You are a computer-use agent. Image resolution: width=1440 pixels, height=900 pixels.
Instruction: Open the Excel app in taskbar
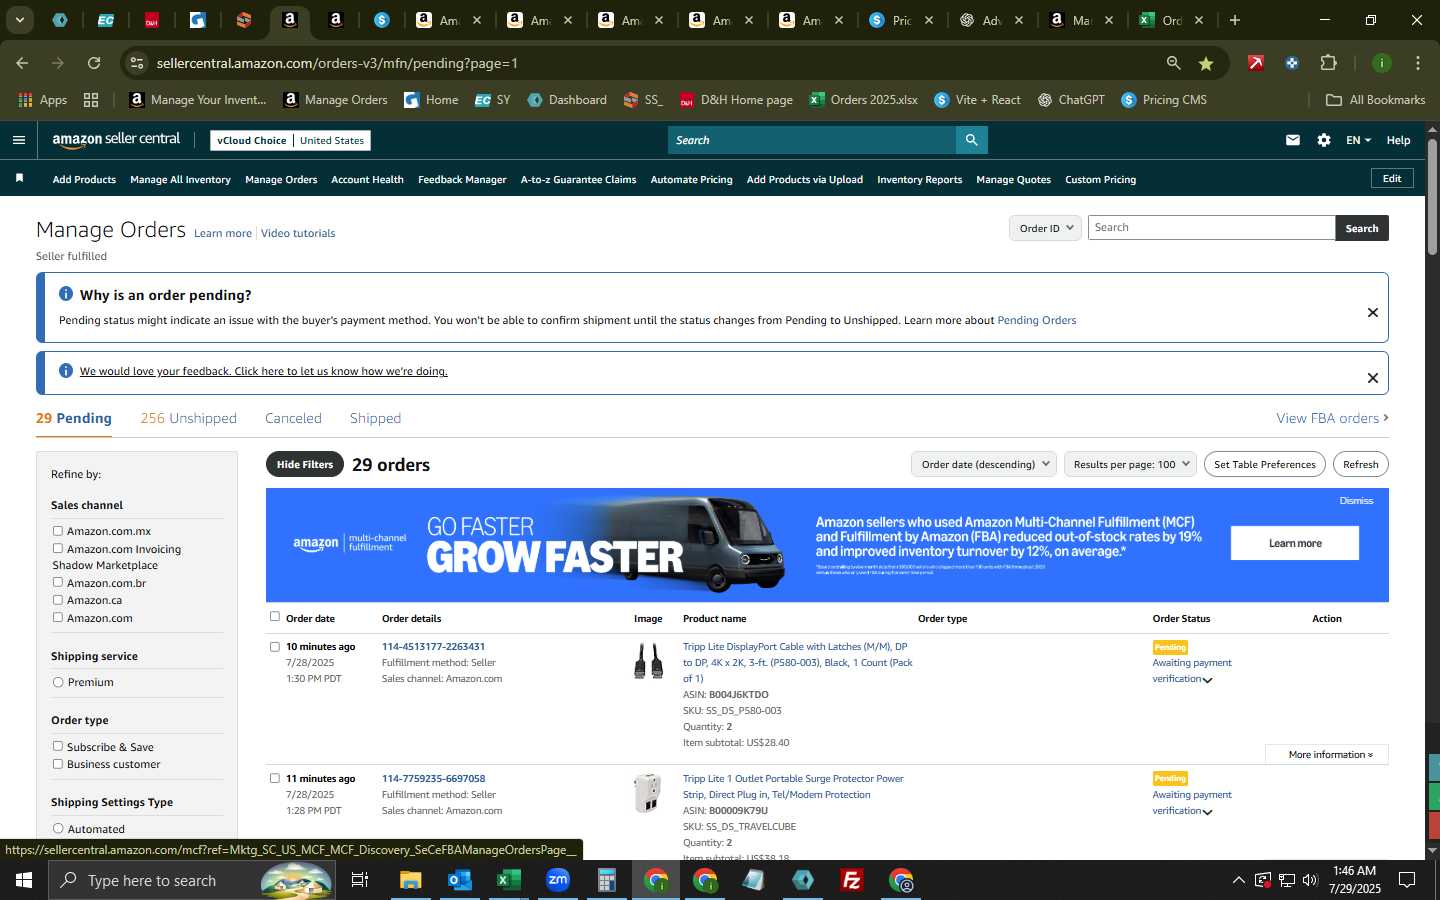508,880
